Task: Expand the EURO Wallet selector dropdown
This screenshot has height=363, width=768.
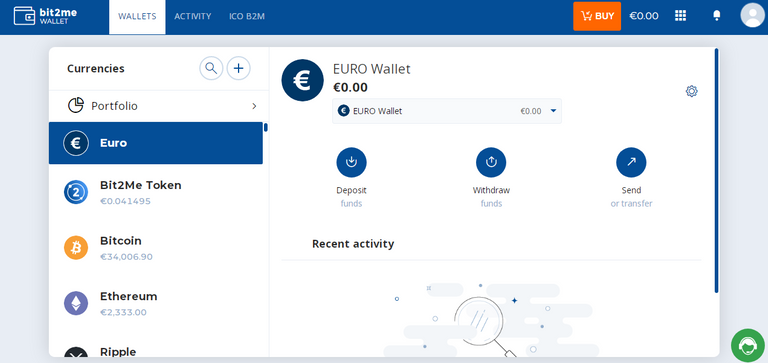Action: point(447,111)
